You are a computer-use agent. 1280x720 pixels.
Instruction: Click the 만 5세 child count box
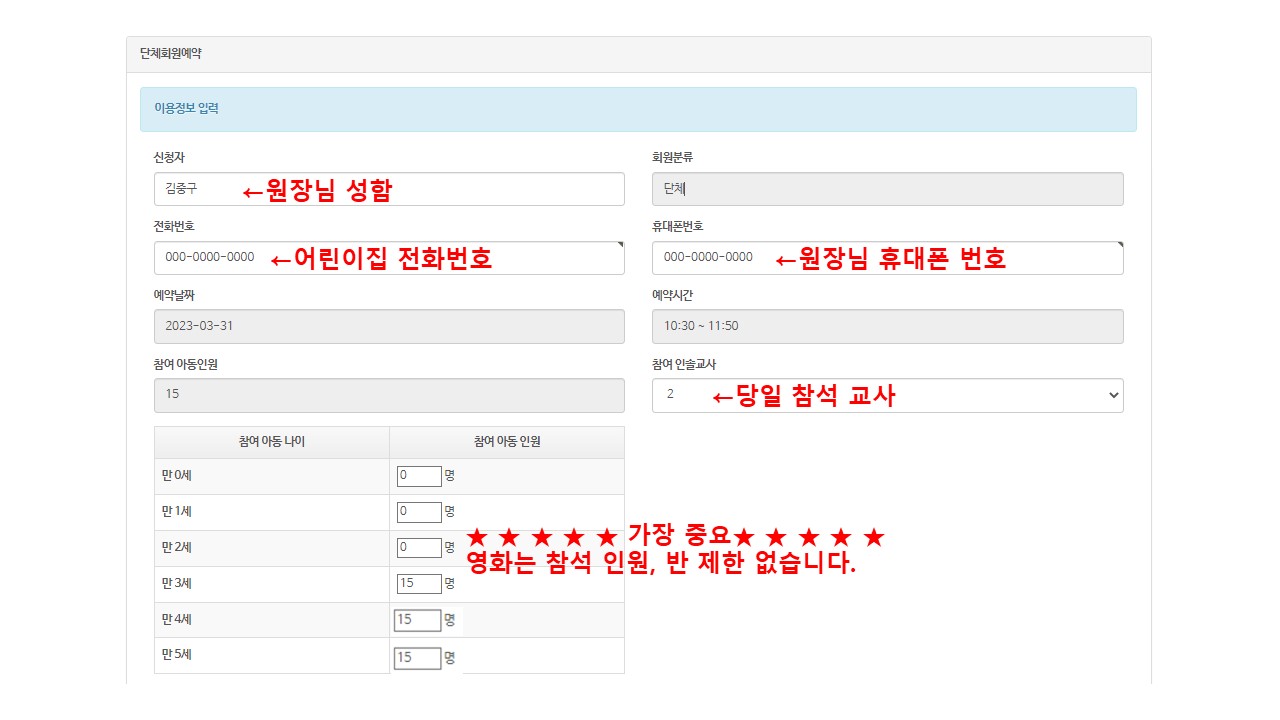point(417,657)
